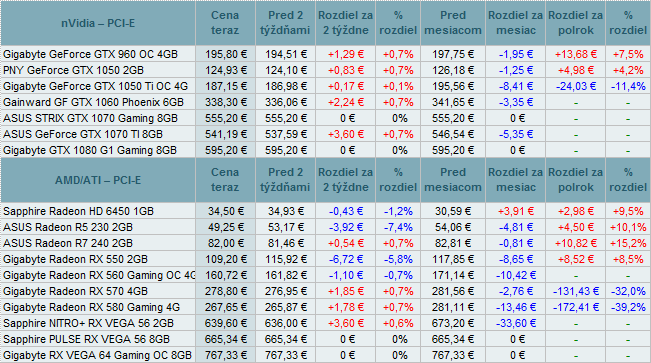Click ASUS STRIX GTX 1070 Gaming 8GB name
The height and width of the screenshot is (363, 651).
(x=90, y=118)
